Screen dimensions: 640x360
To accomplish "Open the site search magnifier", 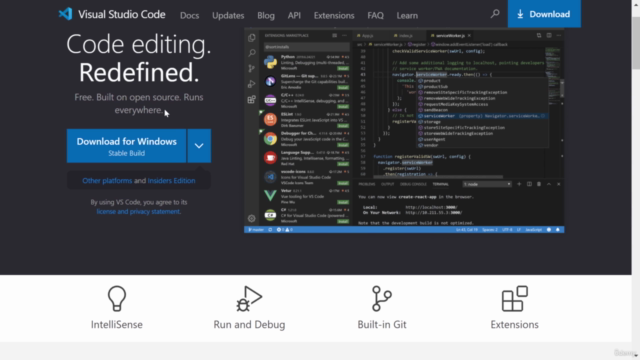I will 495,14.
